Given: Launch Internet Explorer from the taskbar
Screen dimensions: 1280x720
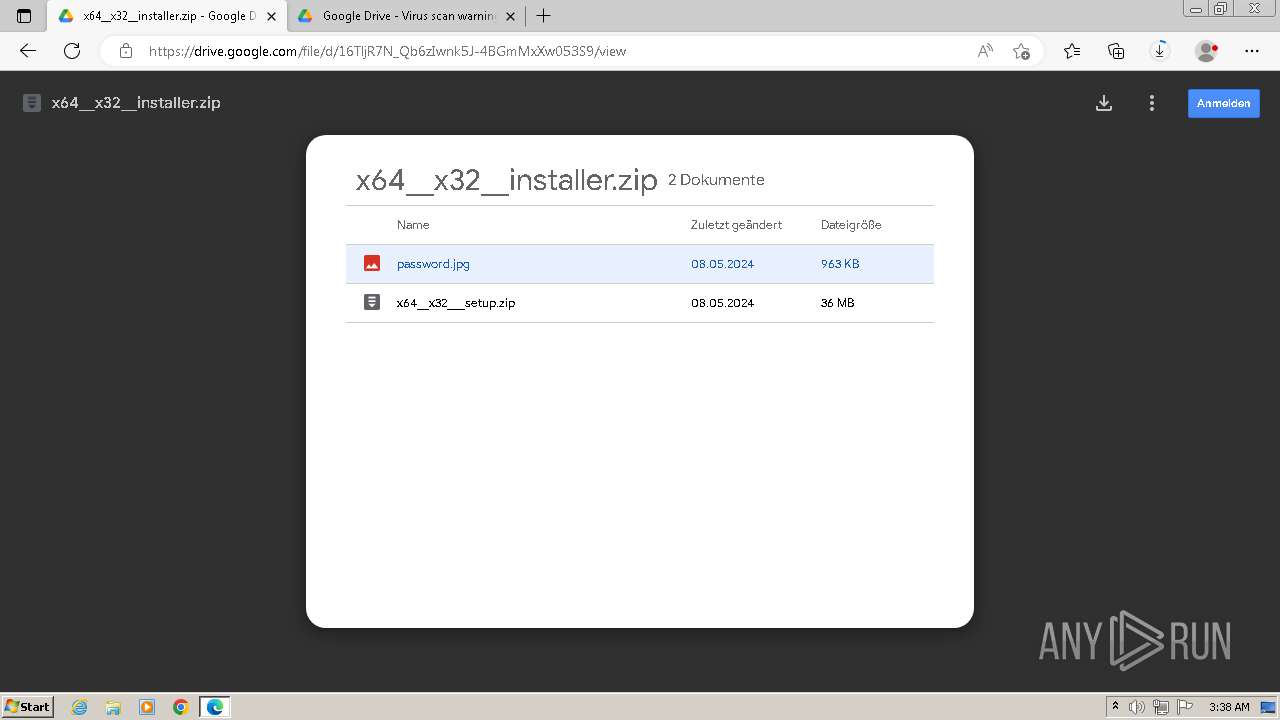Looking at the screenshot, I should 80,707.
